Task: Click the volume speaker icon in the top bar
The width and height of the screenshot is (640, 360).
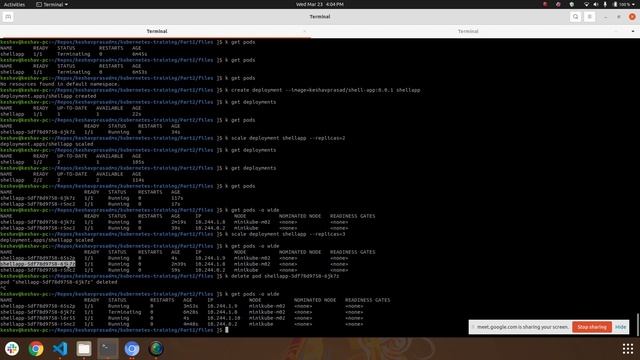Action: 596,4
